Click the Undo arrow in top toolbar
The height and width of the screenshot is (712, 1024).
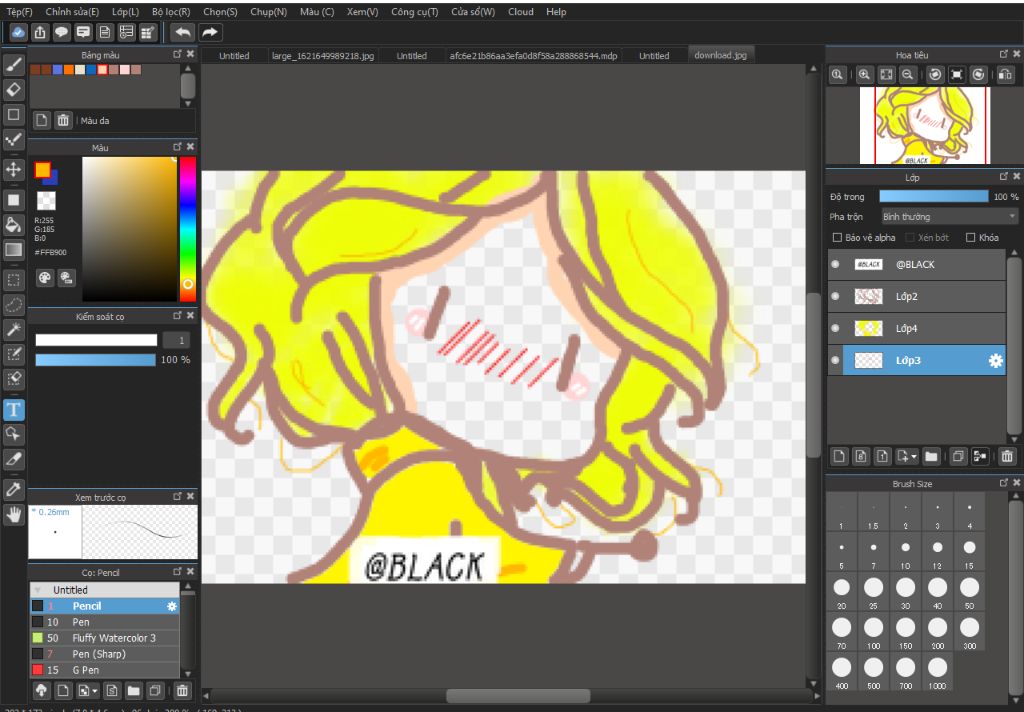[x=183, y=32]
